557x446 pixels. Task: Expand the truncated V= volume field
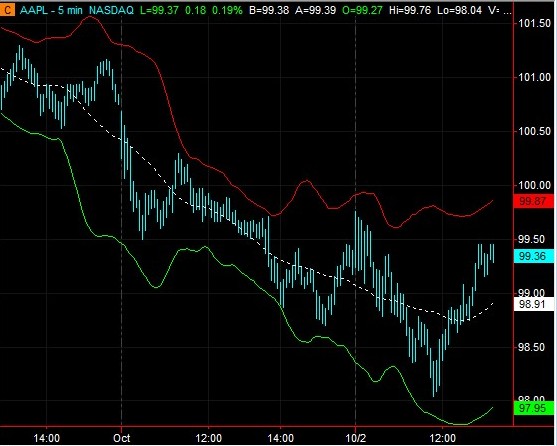[500, 10]
